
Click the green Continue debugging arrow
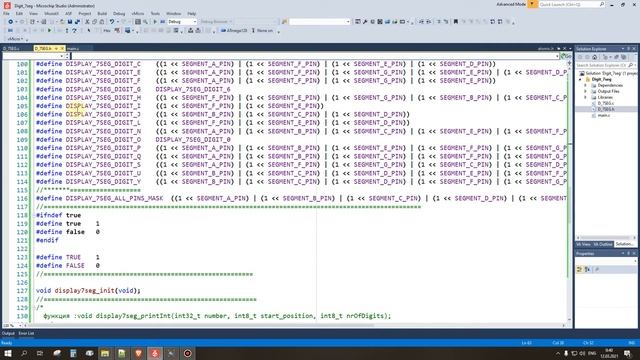pyautogui.click(x=49, y=31)
